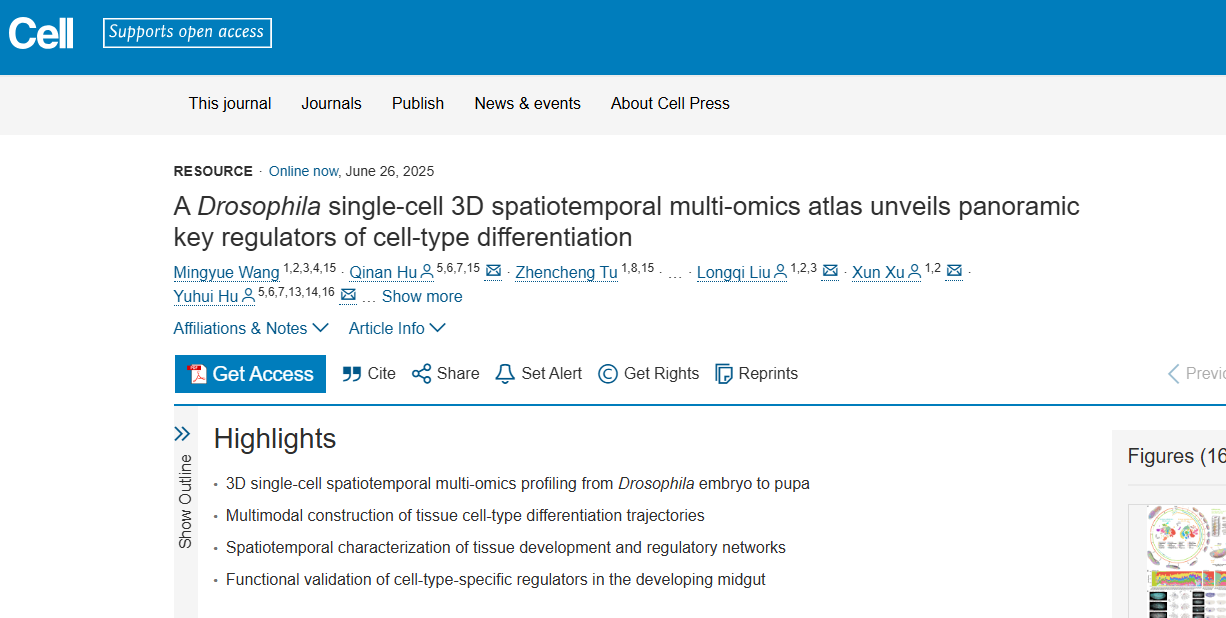Open the graphical abstract figure thumbnail

1186,562
